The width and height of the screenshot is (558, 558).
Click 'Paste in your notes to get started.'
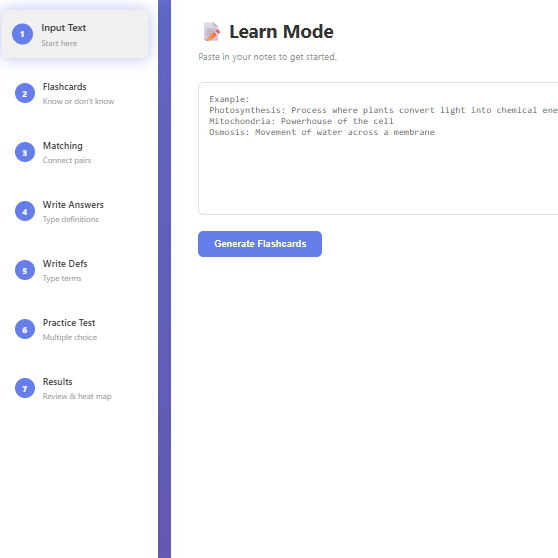click(267, 57)
